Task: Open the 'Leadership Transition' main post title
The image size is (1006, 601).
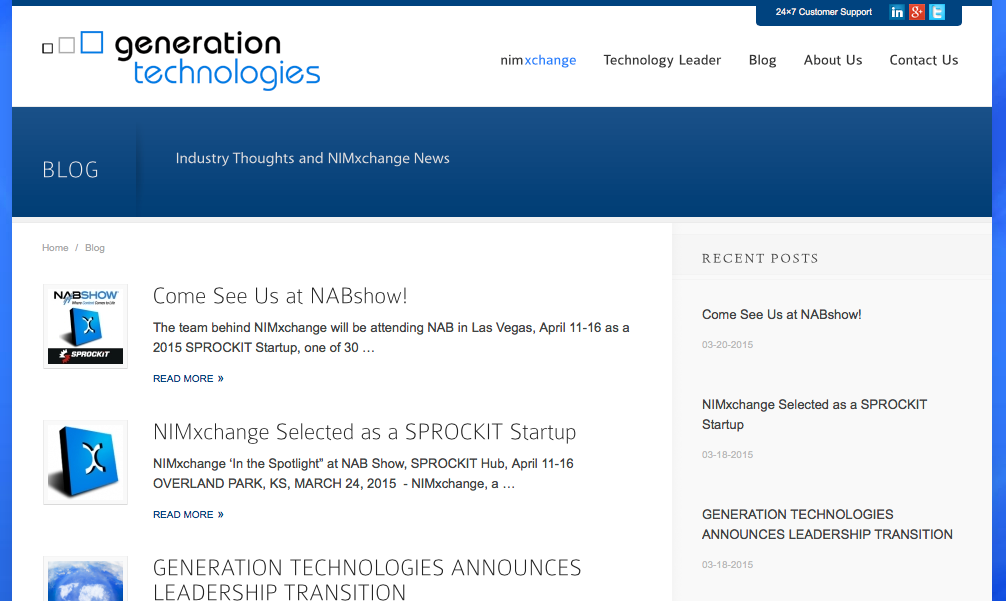Action: click(x=367, y=579)
